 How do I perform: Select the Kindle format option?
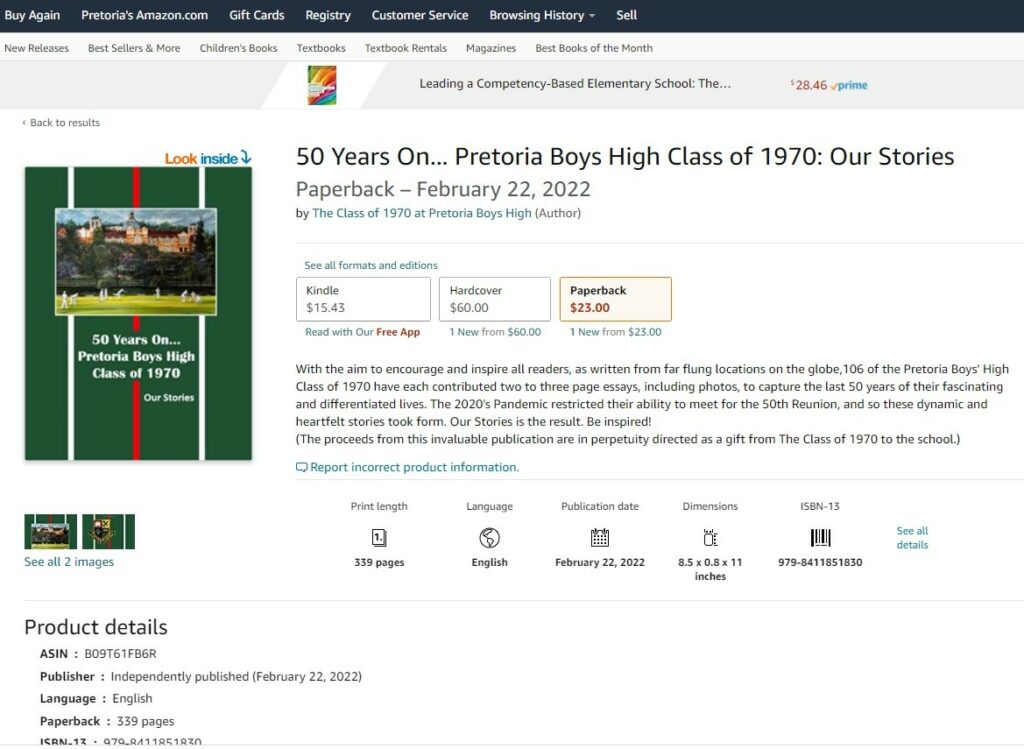coord(363,299)
